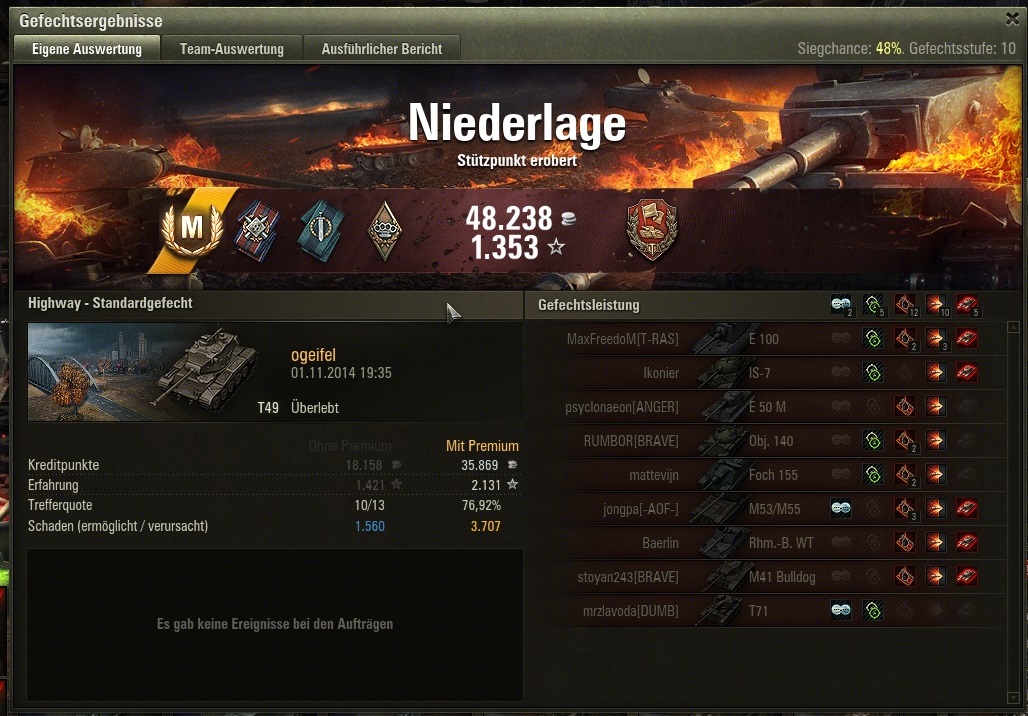
Task: Click the blue-striped ribbon medal
Action: [x=258, y=230]
